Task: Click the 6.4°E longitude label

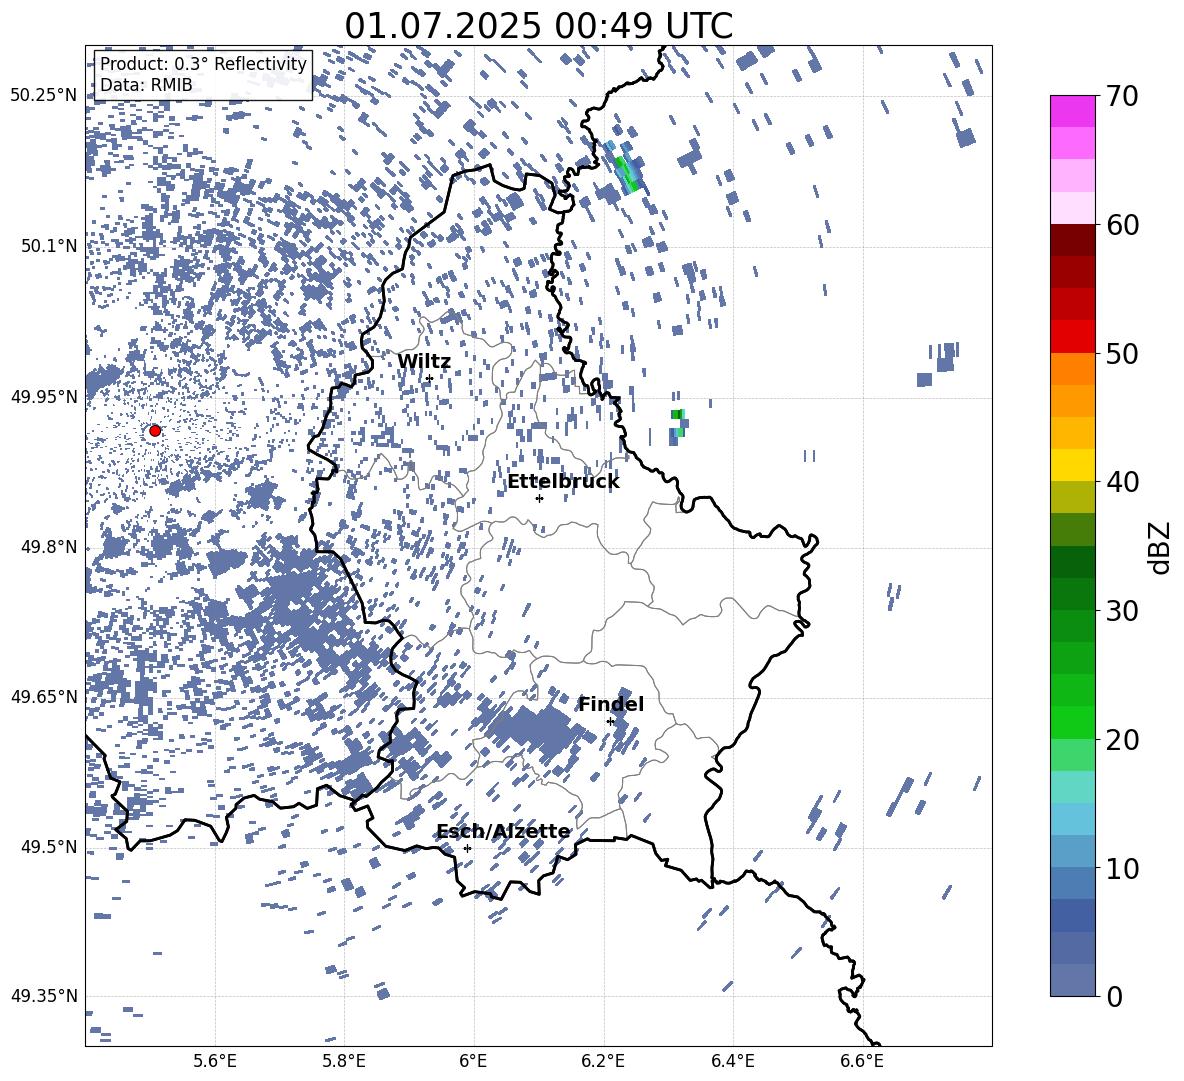Action: pyautogui.click(x=732, y=1062)
